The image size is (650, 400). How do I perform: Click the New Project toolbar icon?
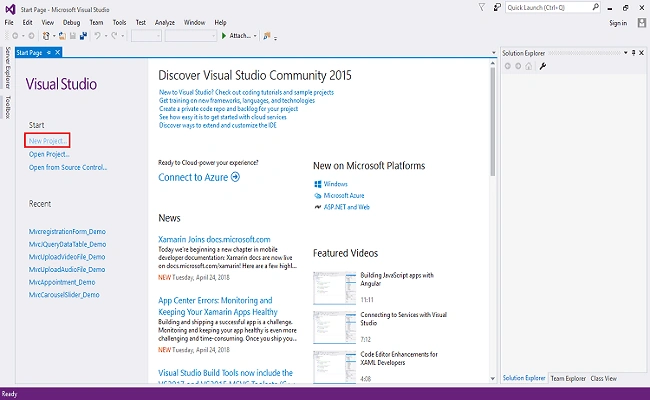[46, 36]
